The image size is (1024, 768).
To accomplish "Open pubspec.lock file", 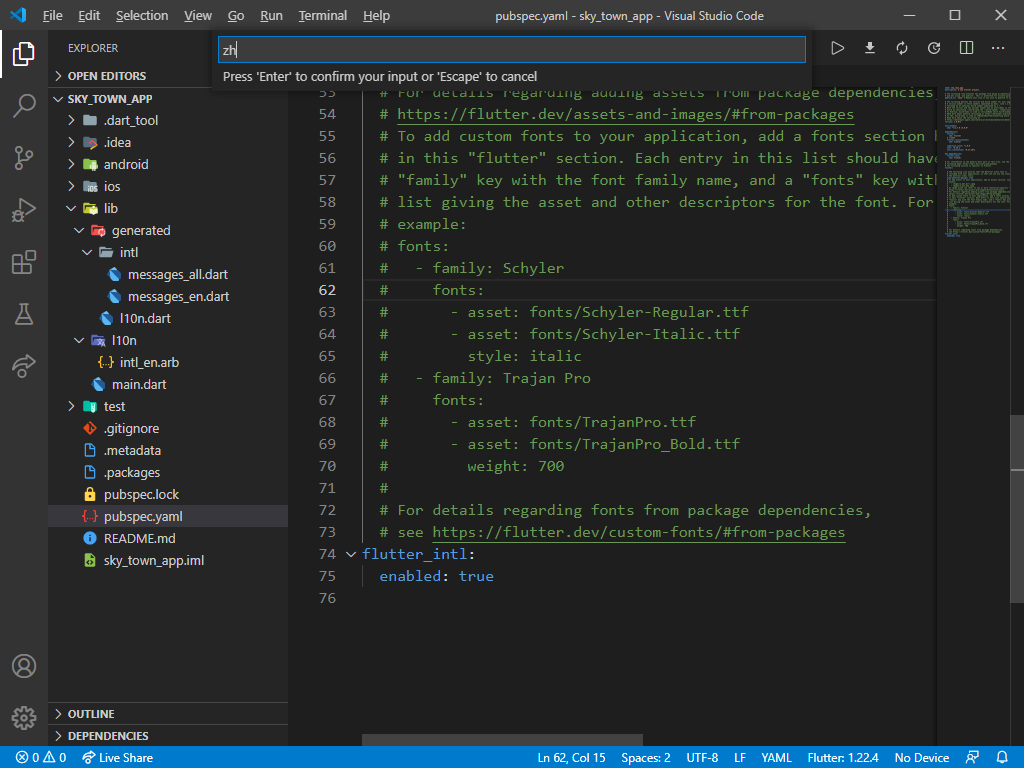I will click(168, 494).
